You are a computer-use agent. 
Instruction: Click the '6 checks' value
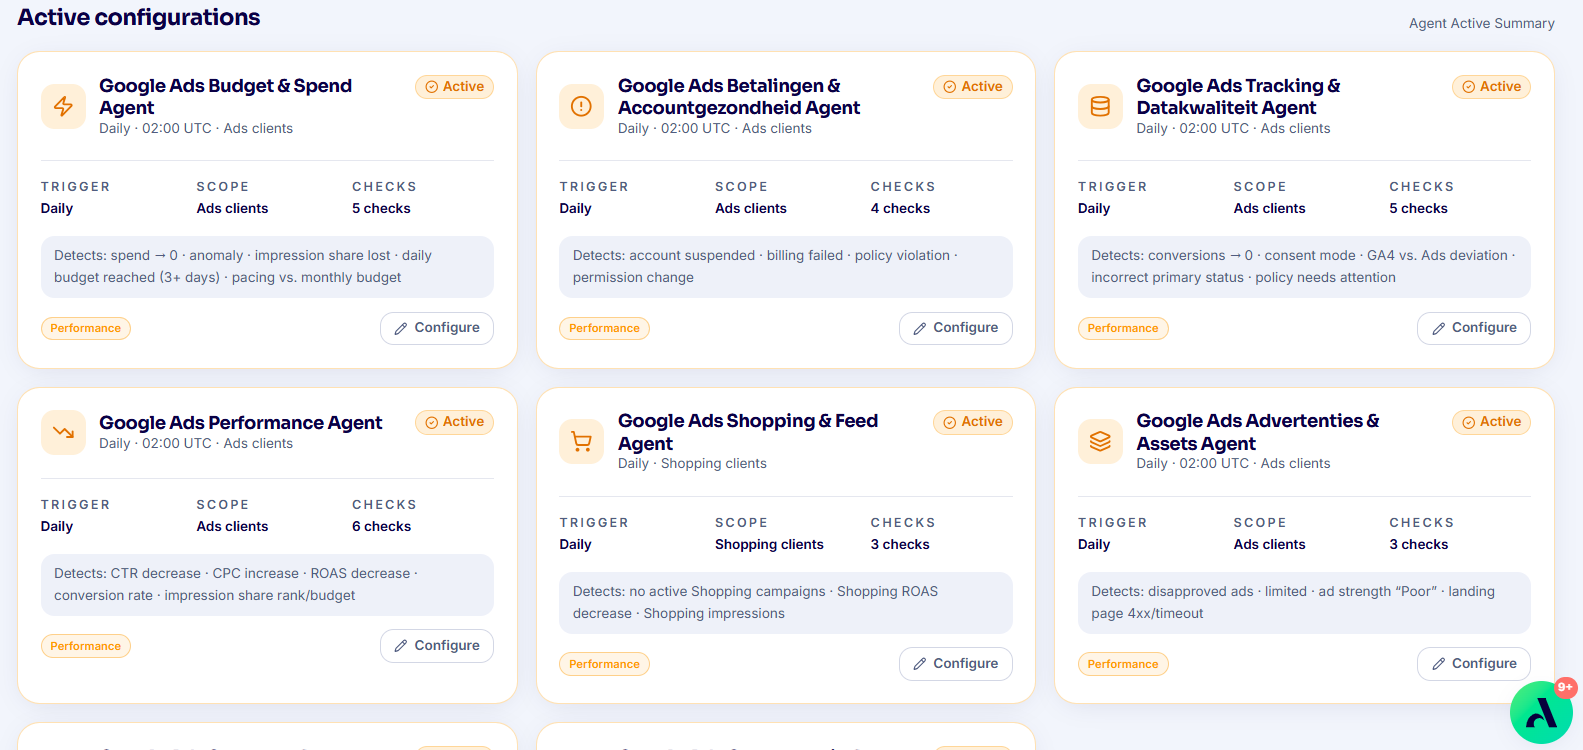(381, 527)
